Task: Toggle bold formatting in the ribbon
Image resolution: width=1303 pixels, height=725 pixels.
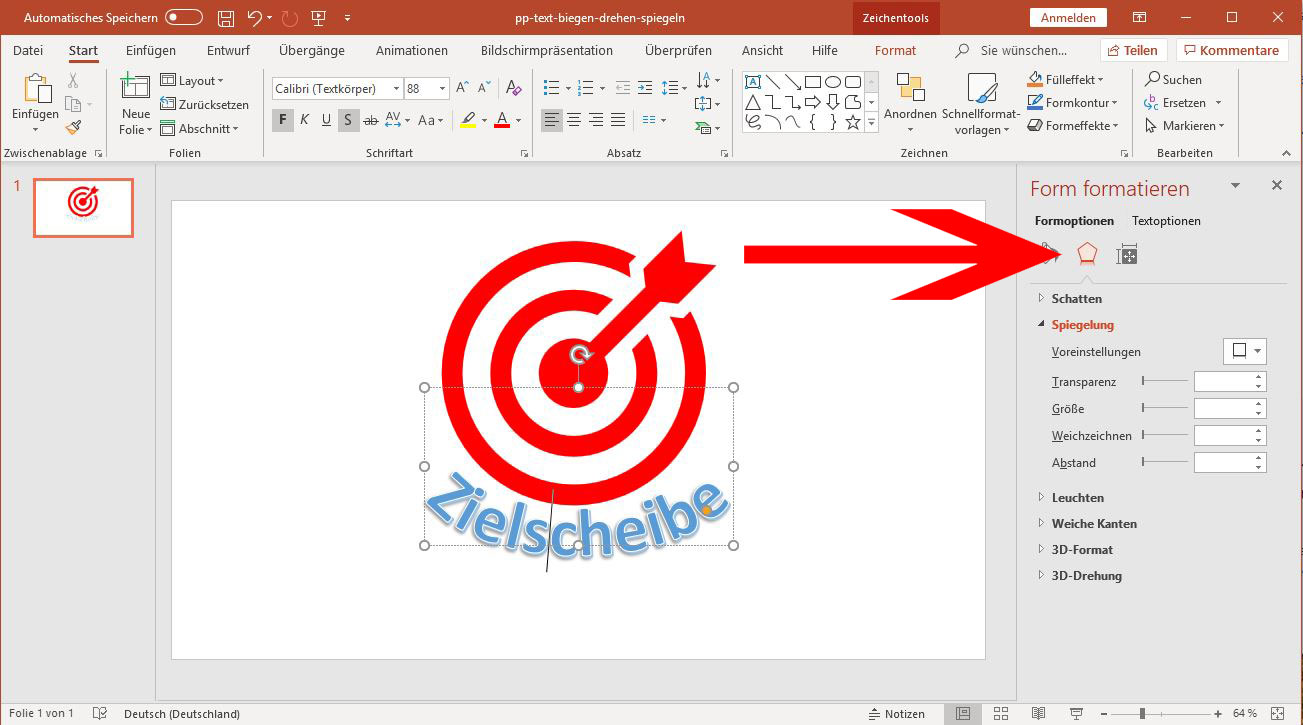Action: [281, 119]
